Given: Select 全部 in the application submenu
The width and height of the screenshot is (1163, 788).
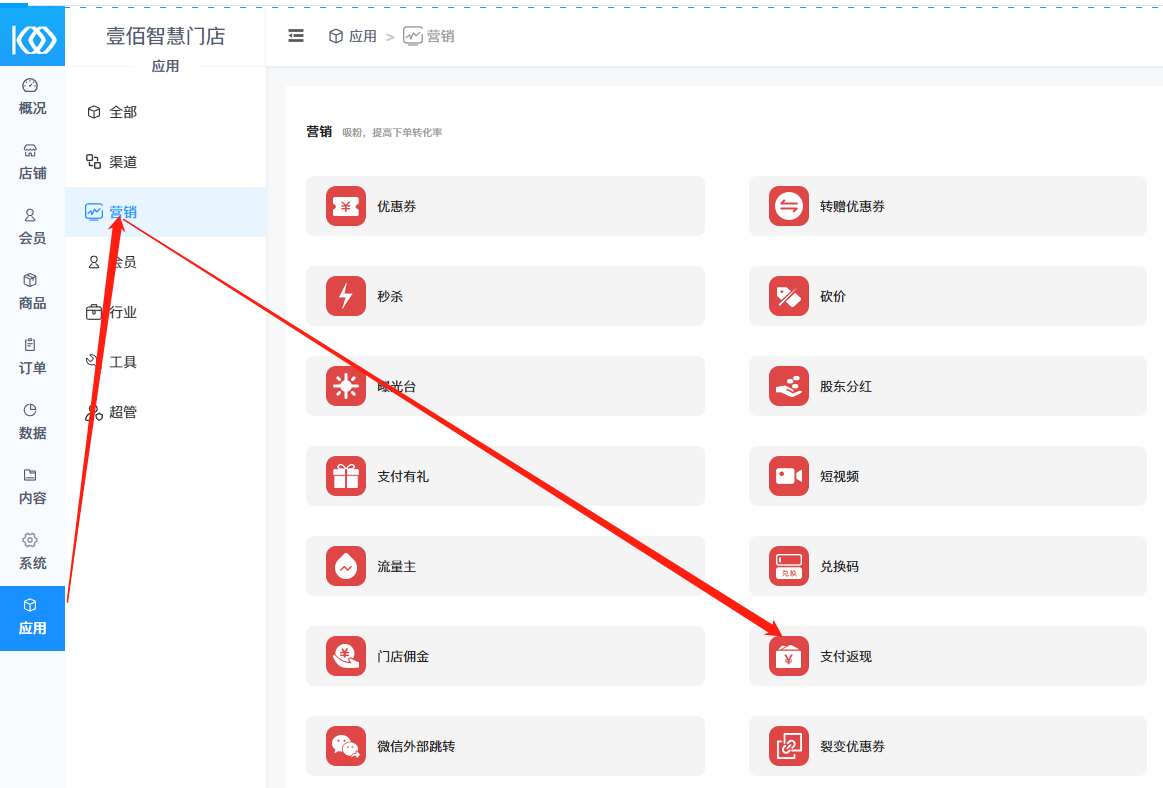Looking at the screenshot, I should [x=122, y=112].
